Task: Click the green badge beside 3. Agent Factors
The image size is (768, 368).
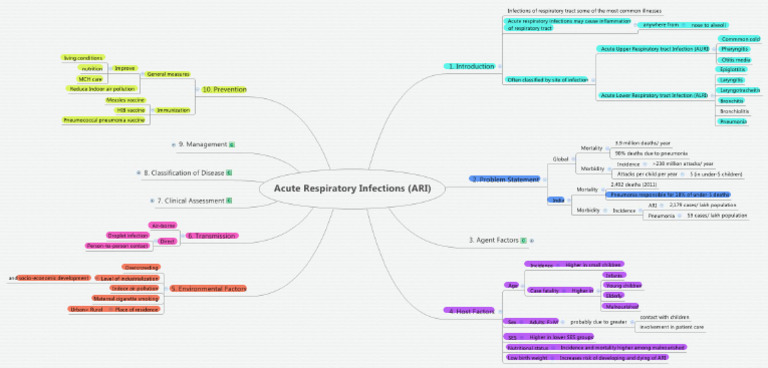Action: [524, 241]
